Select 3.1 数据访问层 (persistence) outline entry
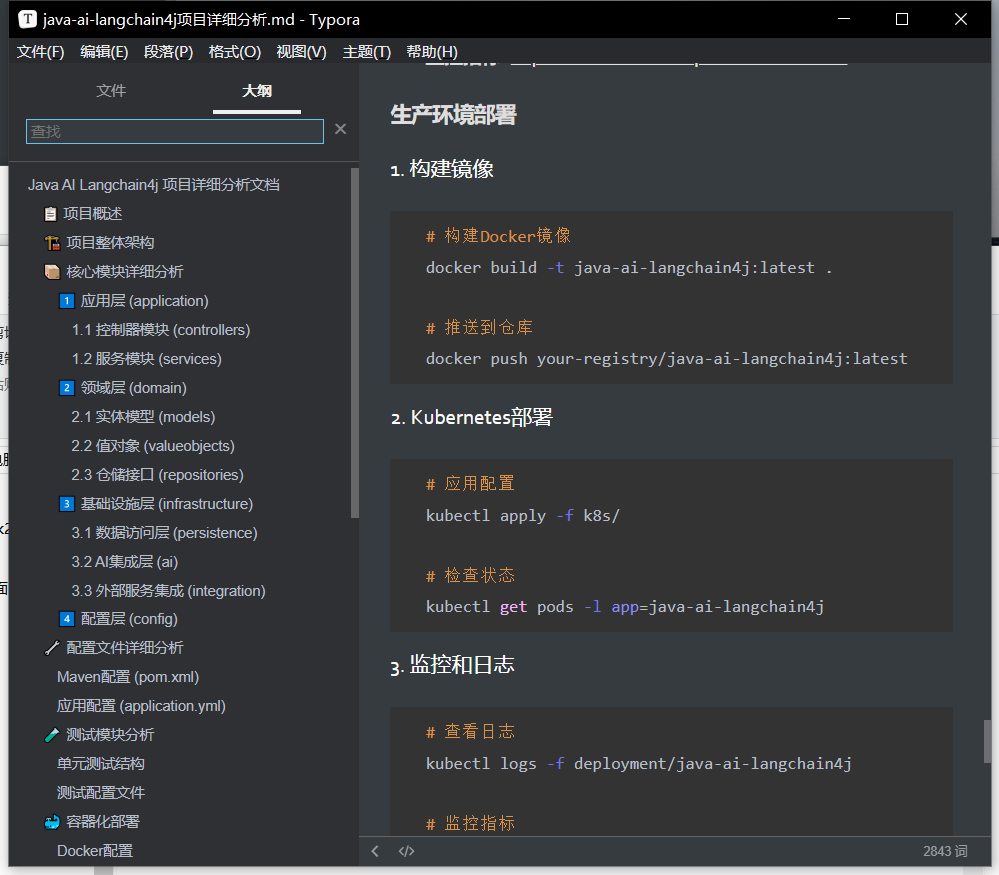 (164, 533)
